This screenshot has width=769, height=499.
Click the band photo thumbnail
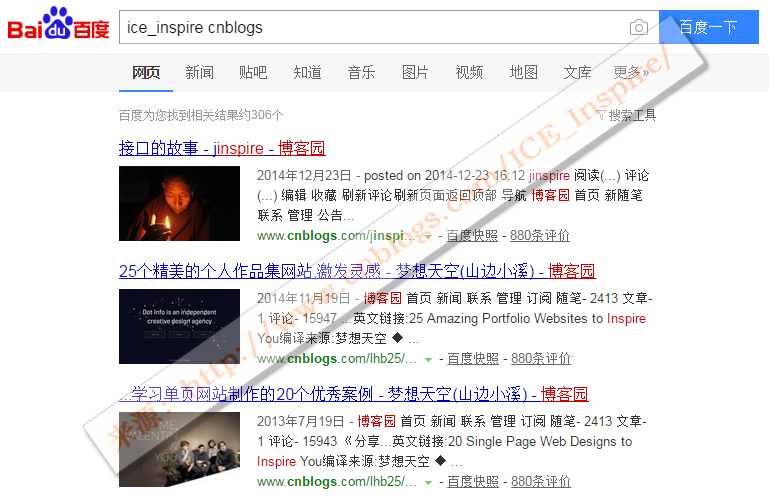point(179,449)
